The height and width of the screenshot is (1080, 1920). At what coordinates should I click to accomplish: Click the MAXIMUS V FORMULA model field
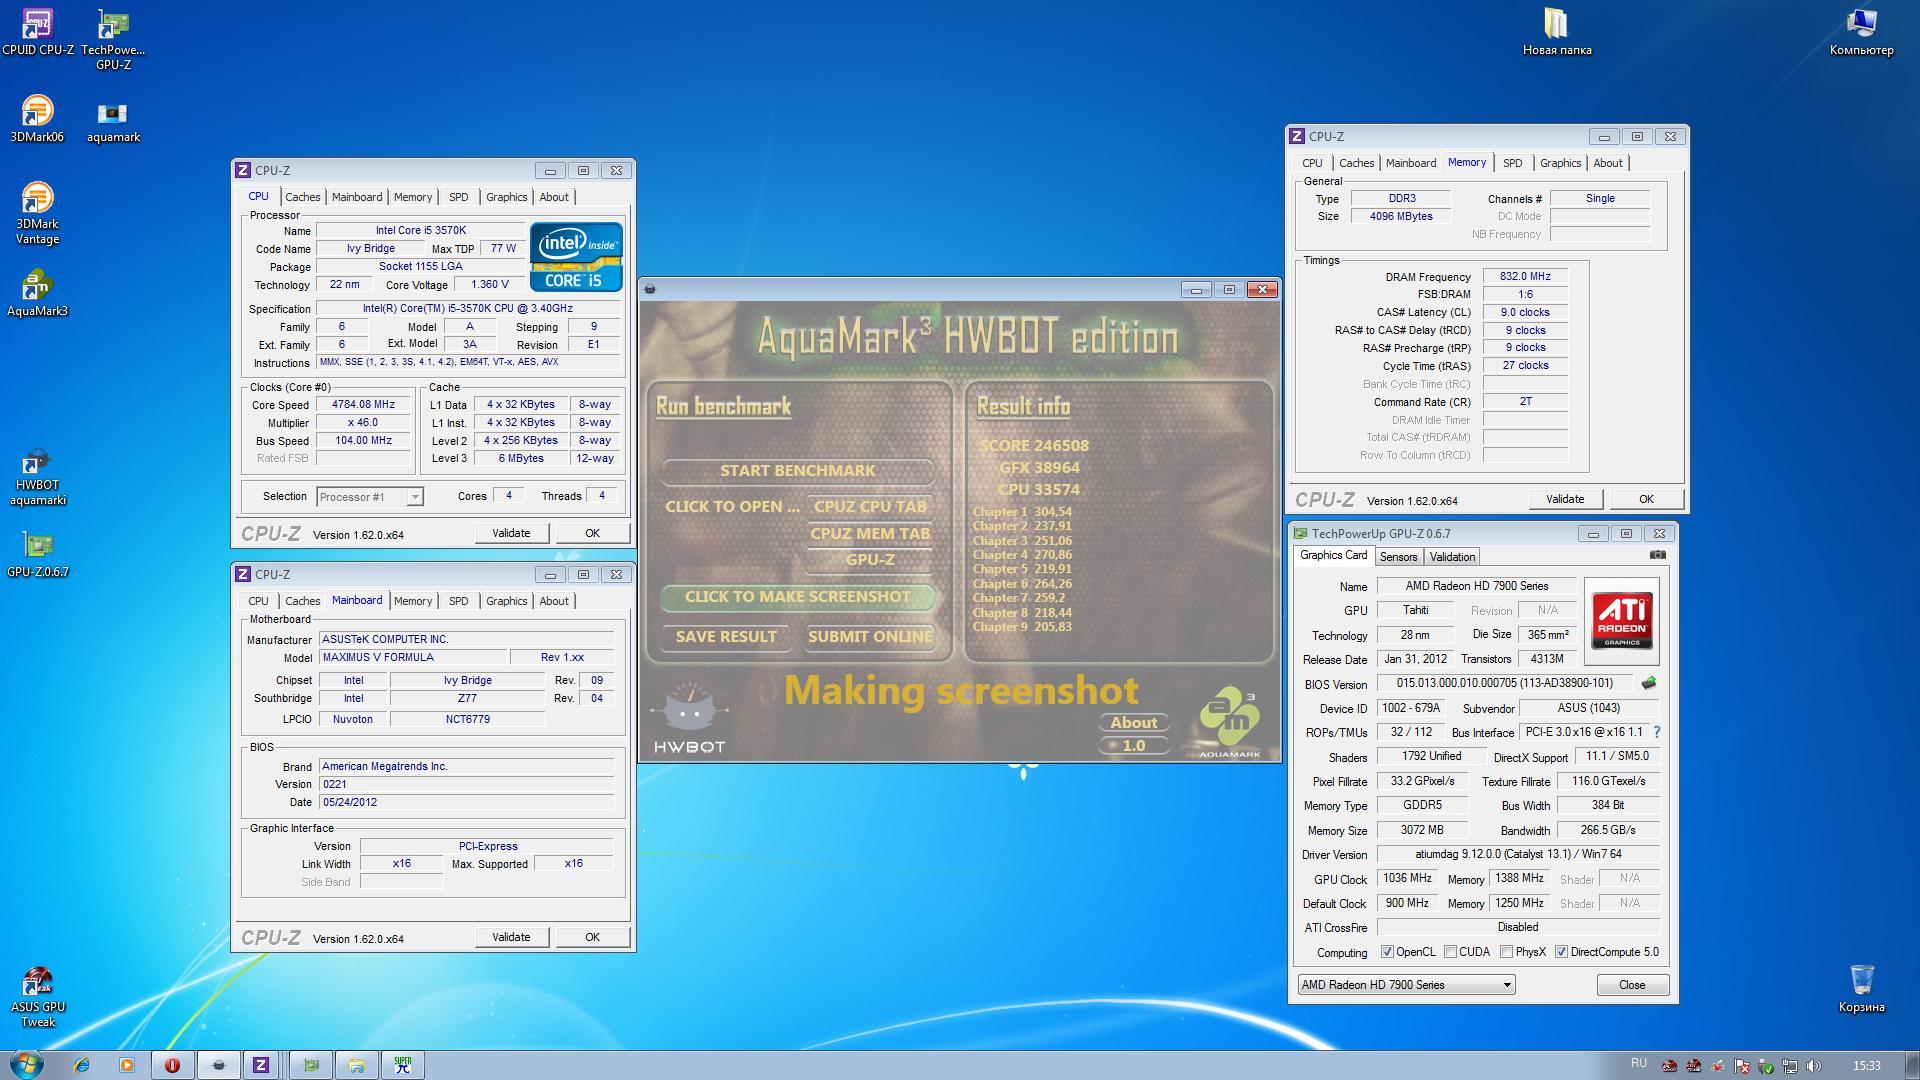tap(413, 657)
